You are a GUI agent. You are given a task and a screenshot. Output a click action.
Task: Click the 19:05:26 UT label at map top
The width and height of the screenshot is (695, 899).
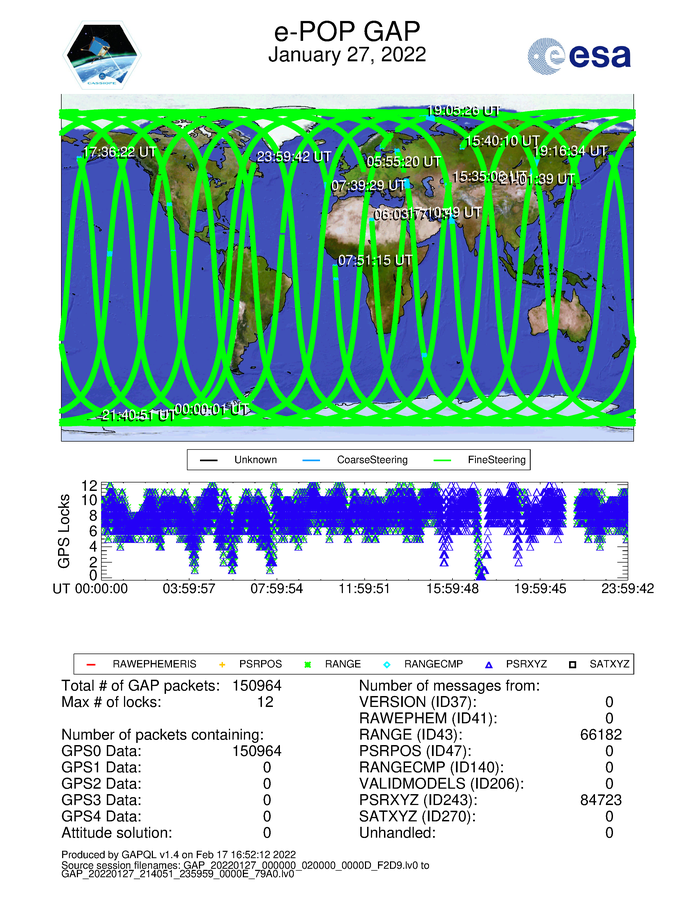pos(463,110)
